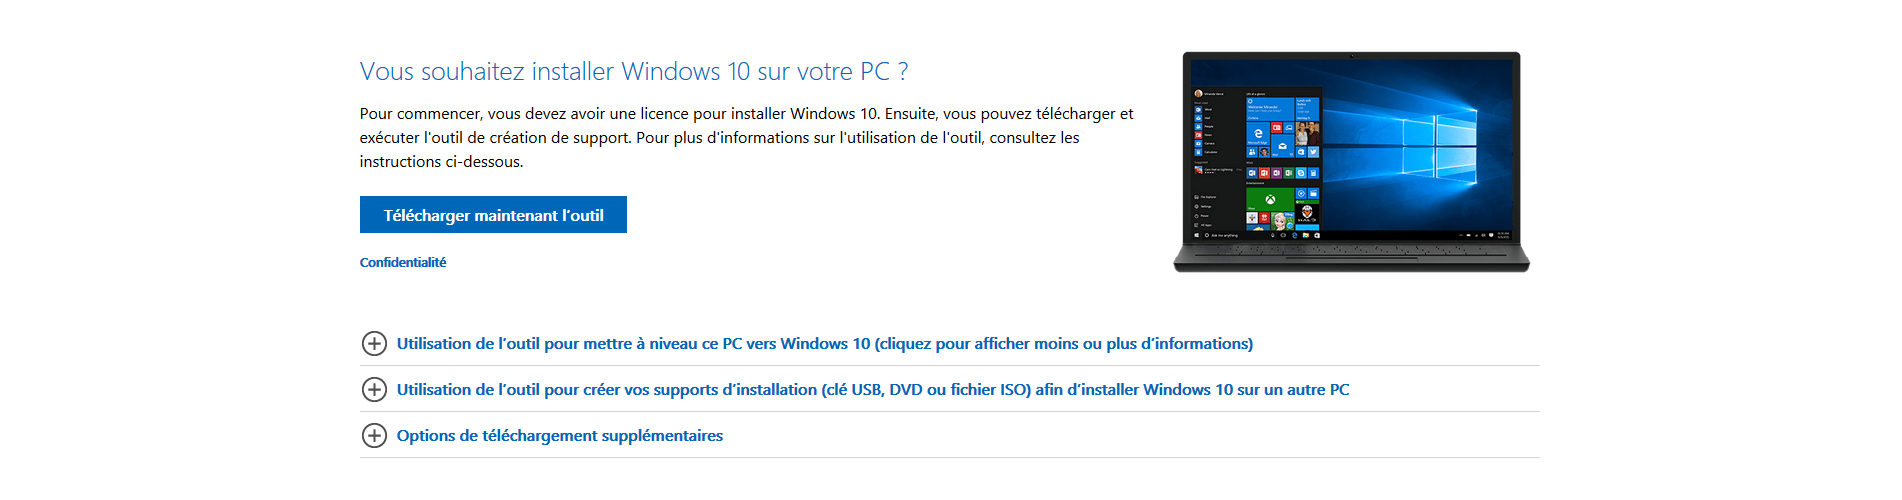Click the Mail tile in the laptop Start menu
Screen dimensions: 1902x500
(1282, 146)
